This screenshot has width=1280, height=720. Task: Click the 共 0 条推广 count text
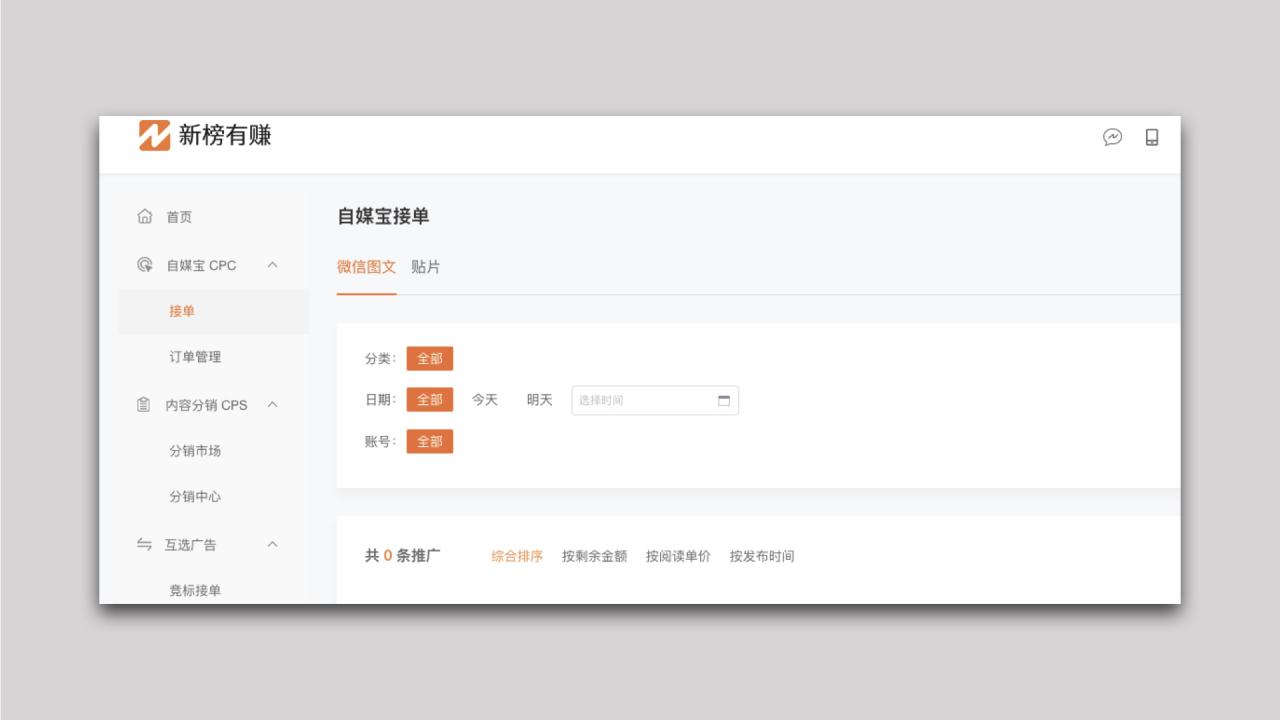(x=403, y=556)
